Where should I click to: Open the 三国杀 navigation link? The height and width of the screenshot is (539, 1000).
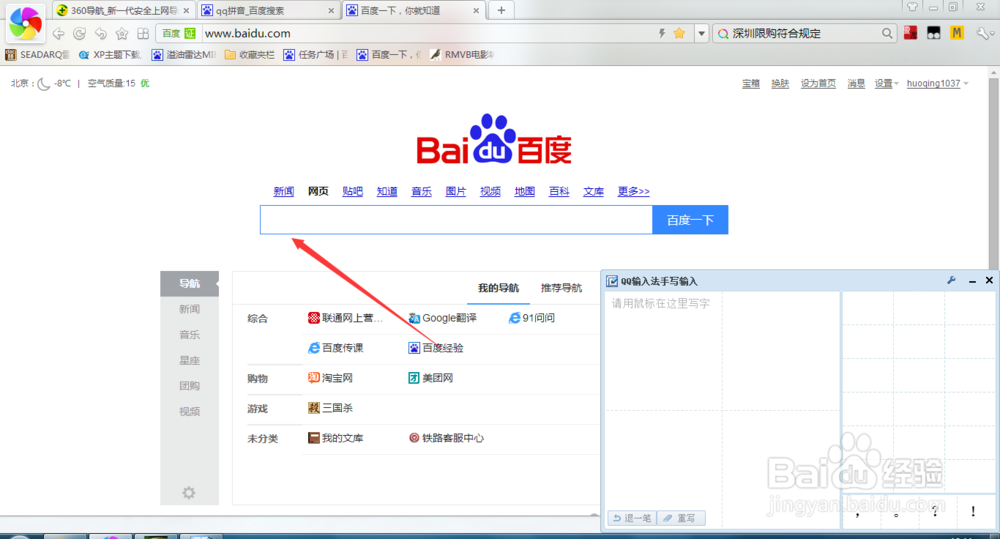[x=330, y=408]
